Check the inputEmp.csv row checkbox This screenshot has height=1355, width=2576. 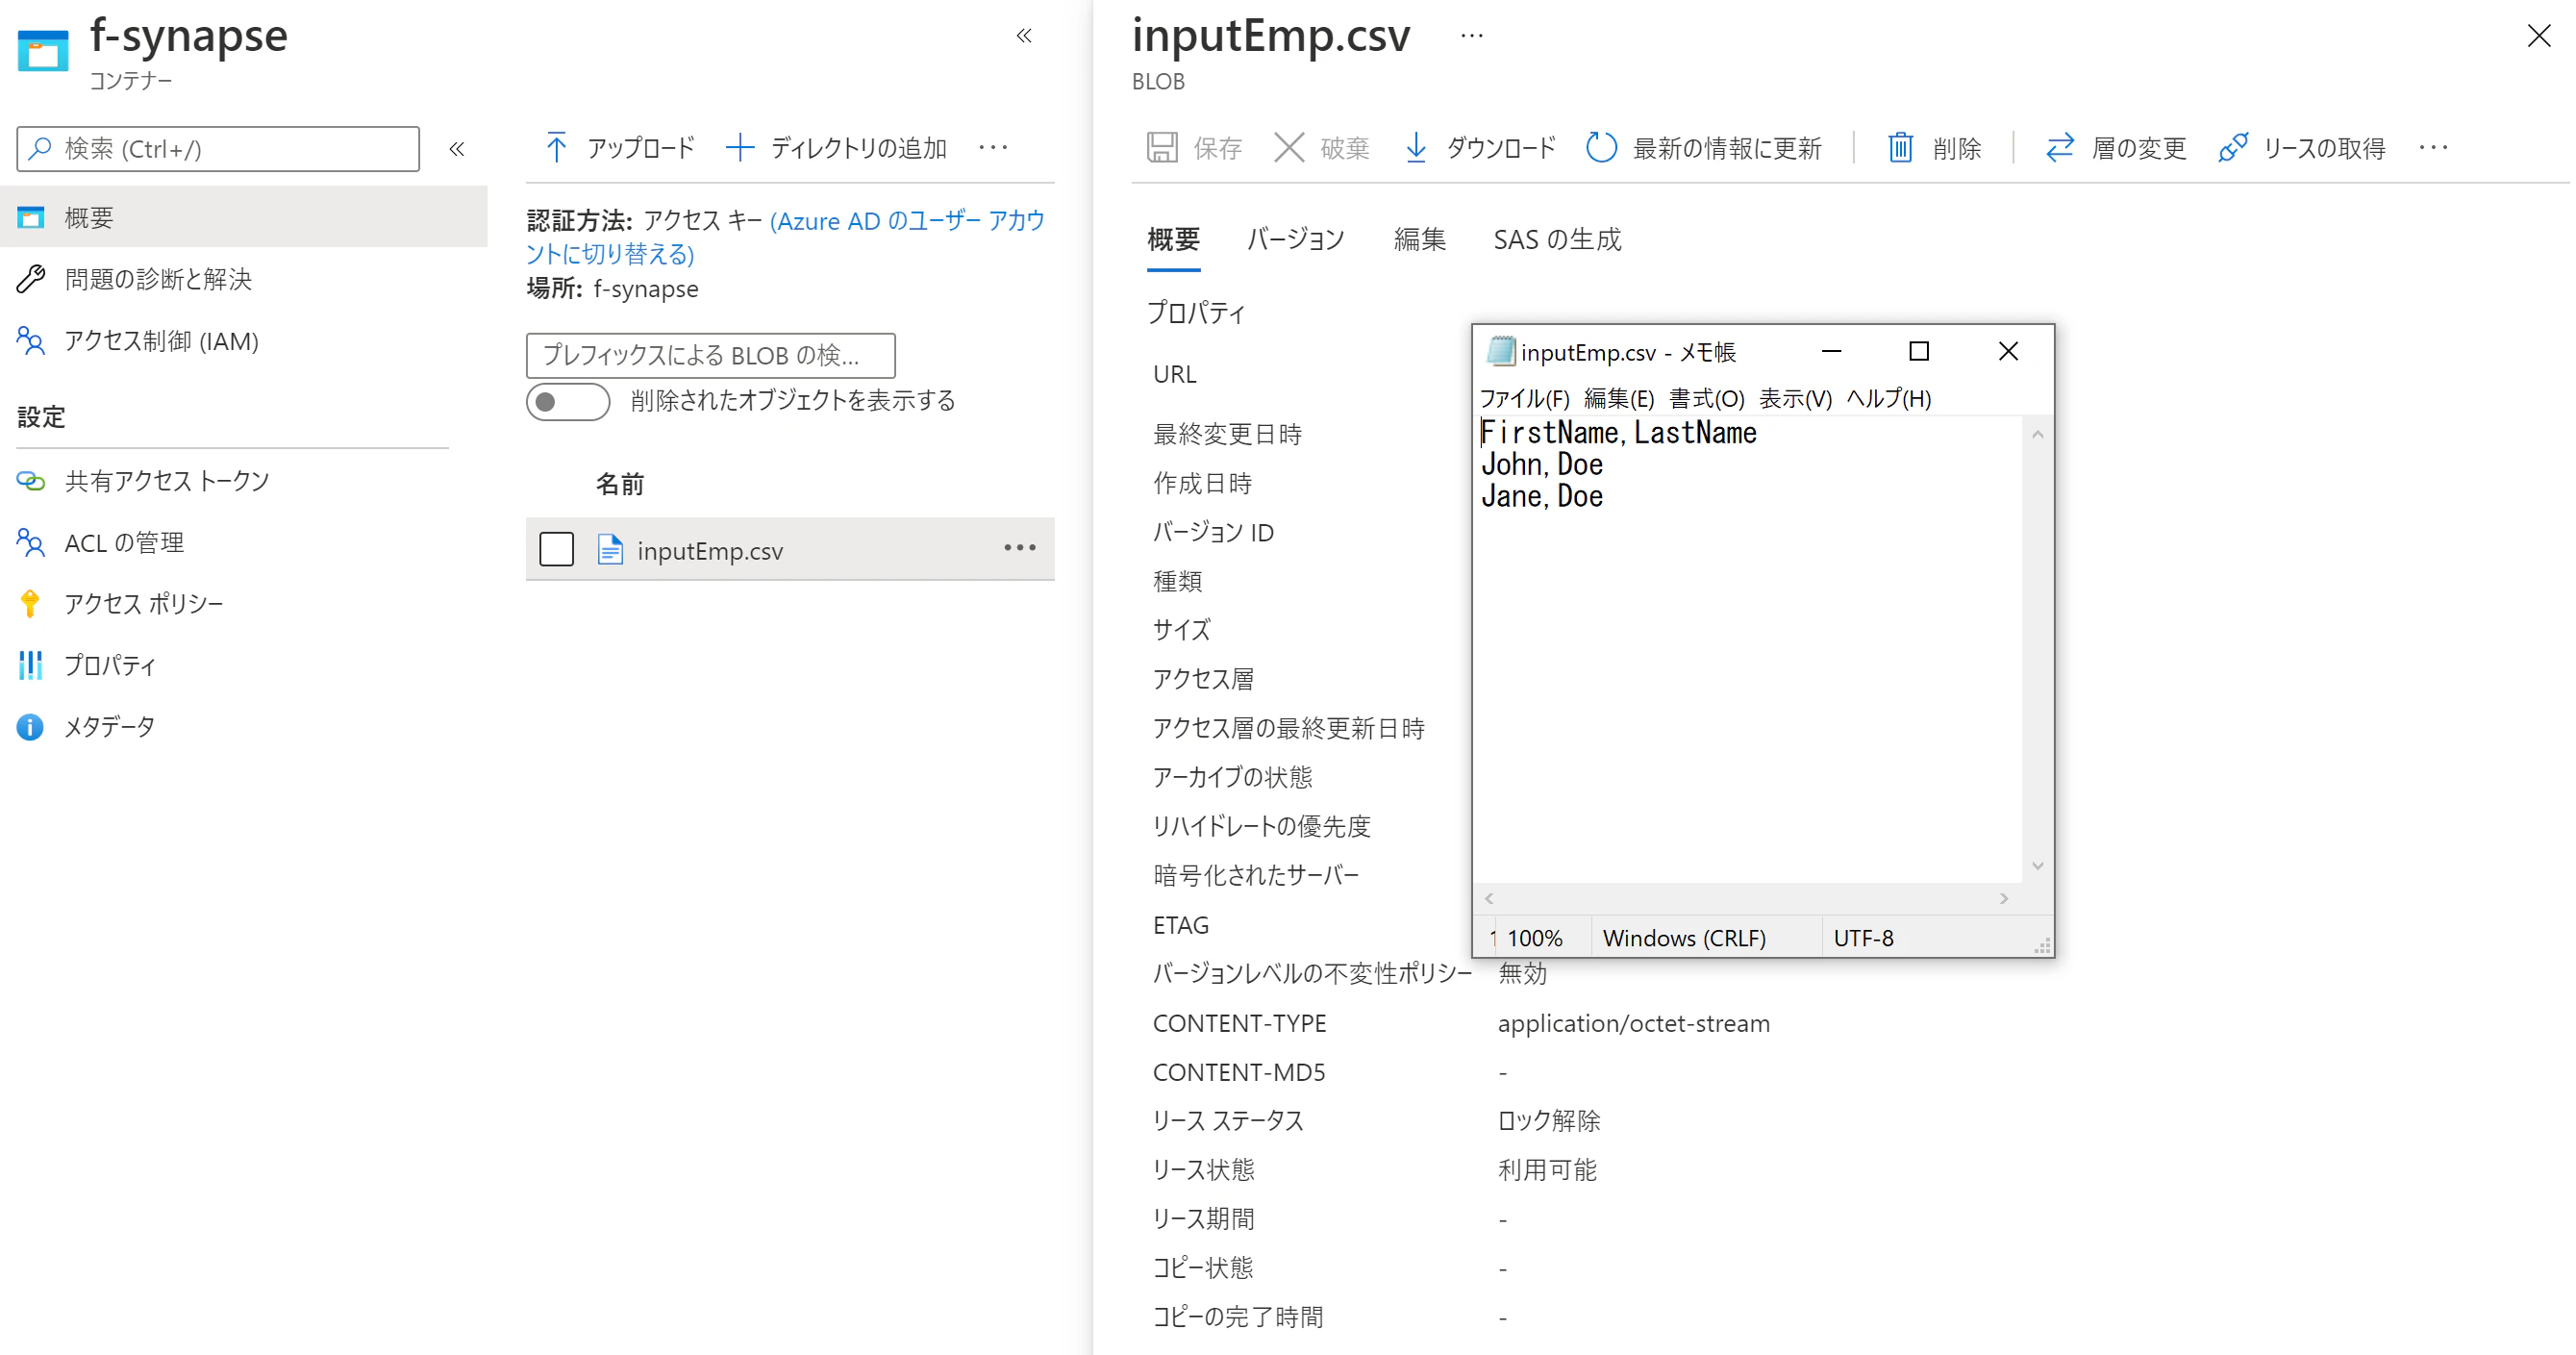pyautogui.click(x=557, y=549)
